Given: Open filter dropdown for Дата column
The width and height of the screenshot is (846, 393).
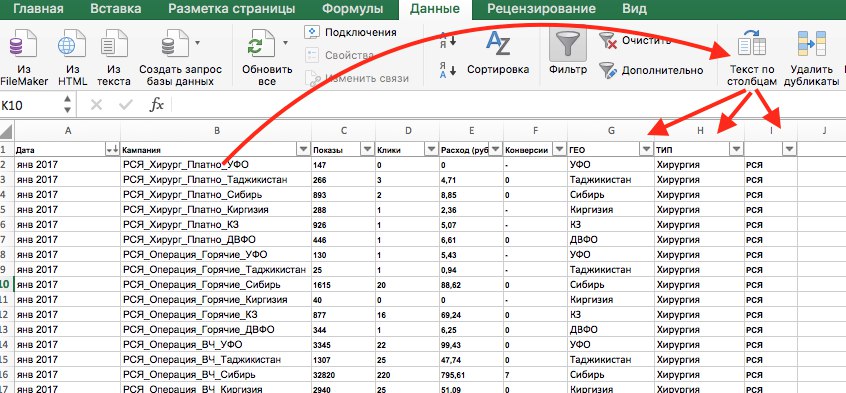Looking at the screenshot, I should [x=112, y=150].
